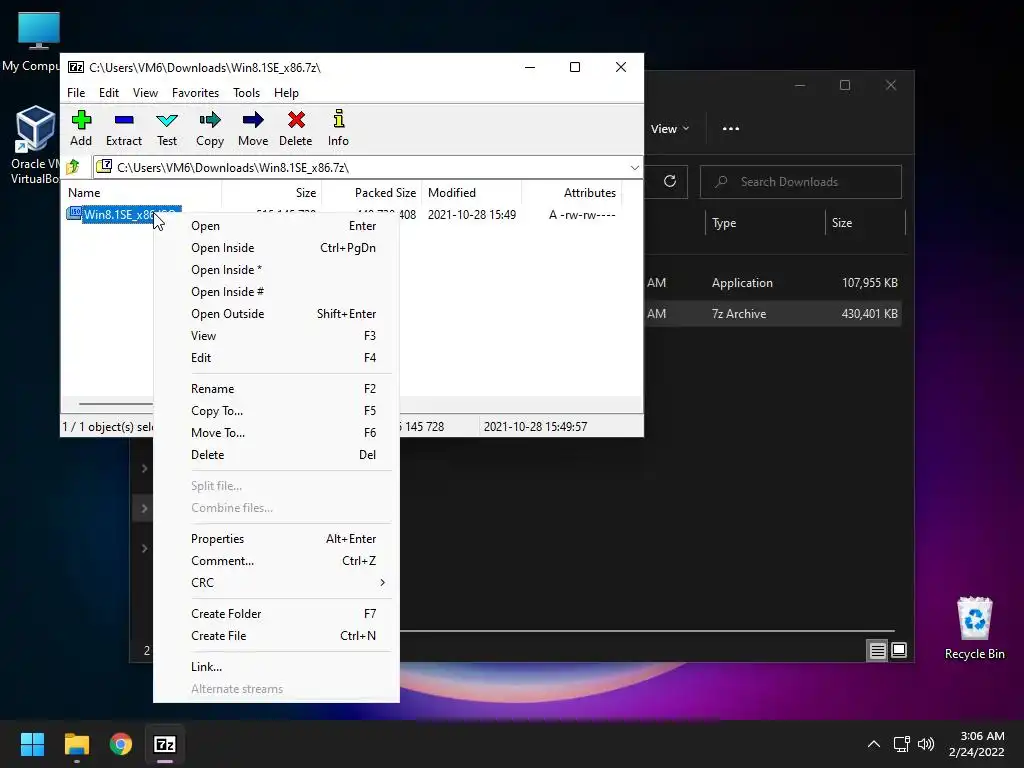Click the network tray icon
Screen dimensions: 1024x768
click(x=901, y=744)
